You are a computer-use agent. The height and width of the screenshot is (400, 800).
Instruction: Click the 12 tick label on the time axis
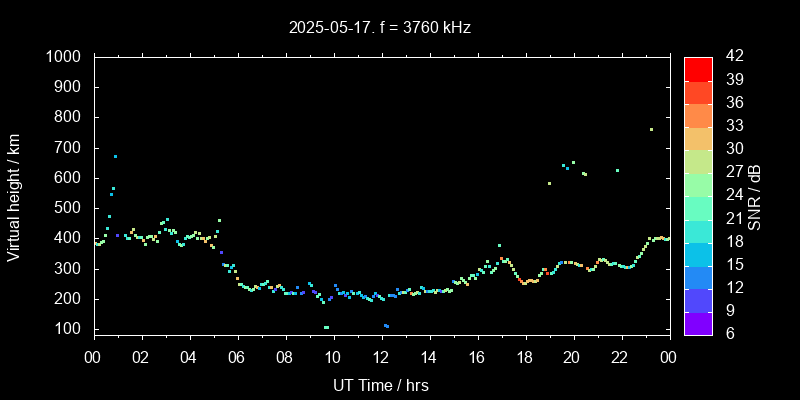[x=380, y=357]
